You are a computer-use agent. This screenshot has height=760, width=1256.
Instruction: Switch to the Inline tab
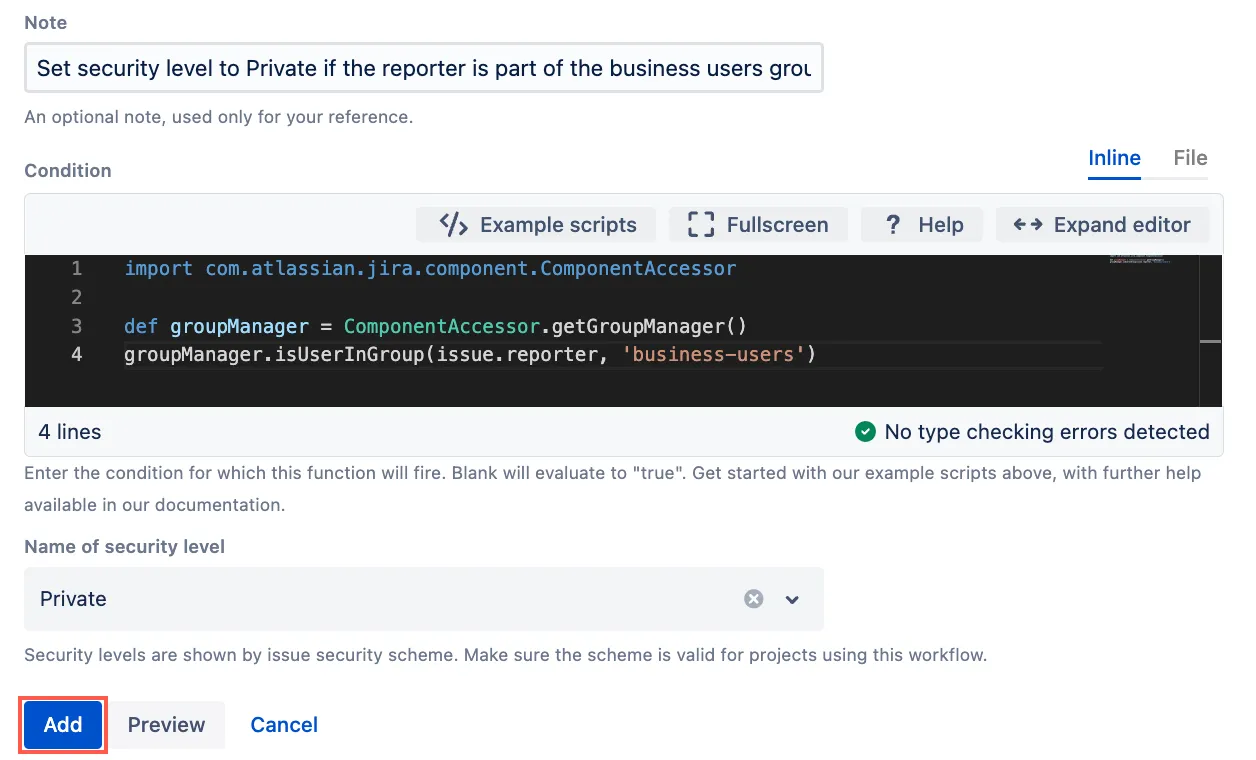click(1114, 158)
